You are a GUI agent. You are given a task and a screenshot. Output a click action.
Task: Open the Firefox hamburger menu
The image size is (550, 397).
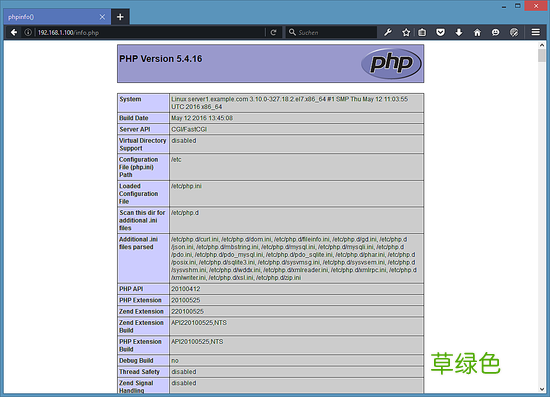pos(536,32)
